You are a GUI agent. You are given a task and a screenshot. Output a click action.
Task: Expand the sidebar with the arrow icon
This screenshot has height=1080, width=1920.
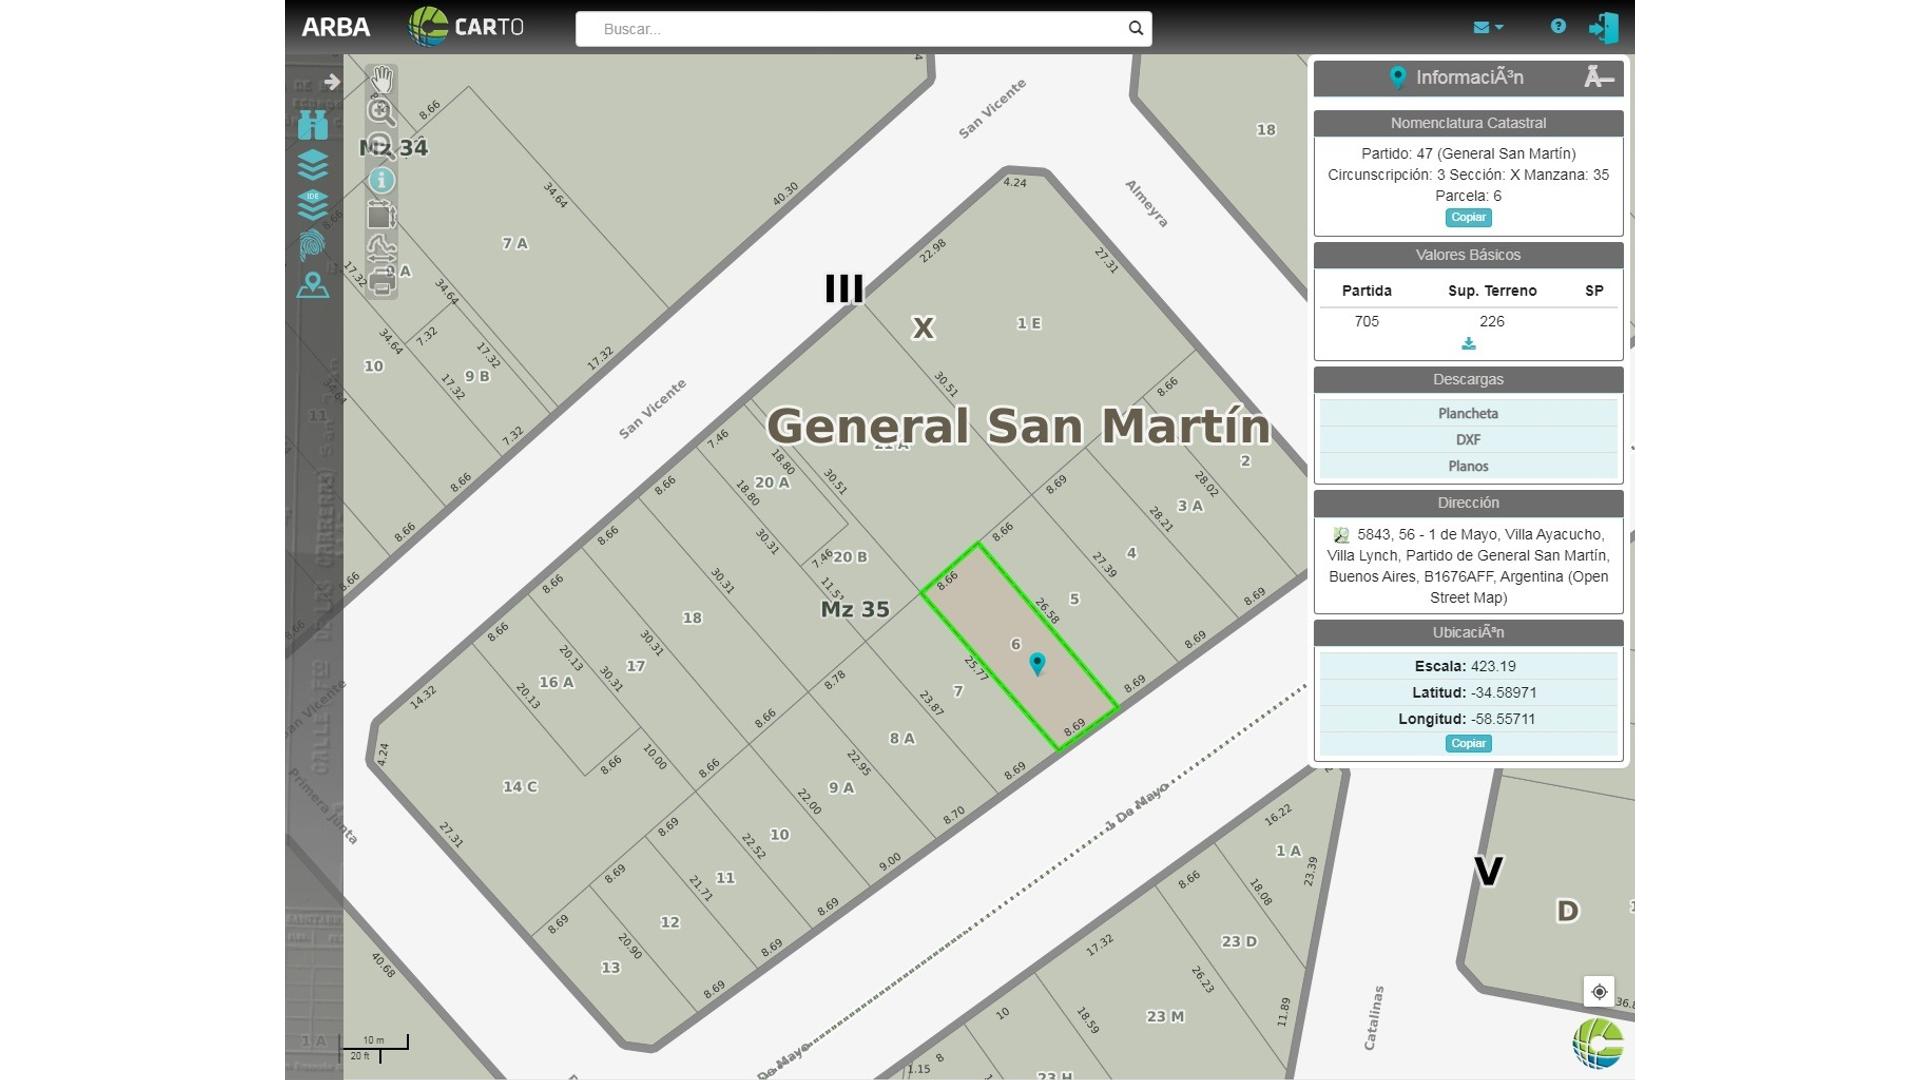pos(332,82)
